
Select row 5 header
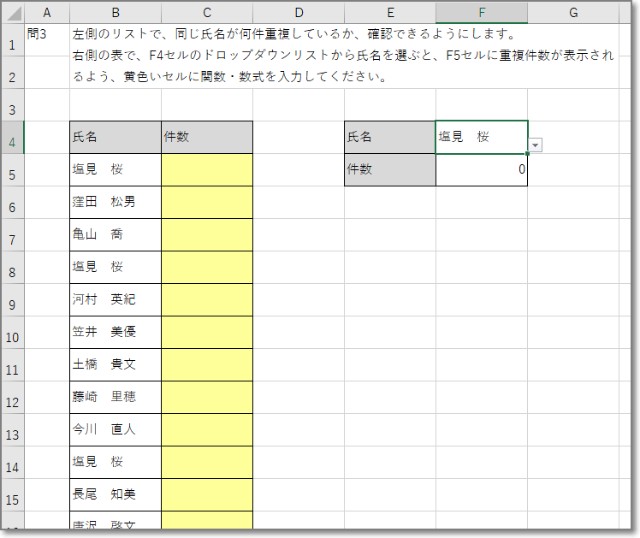coord(12,172)
